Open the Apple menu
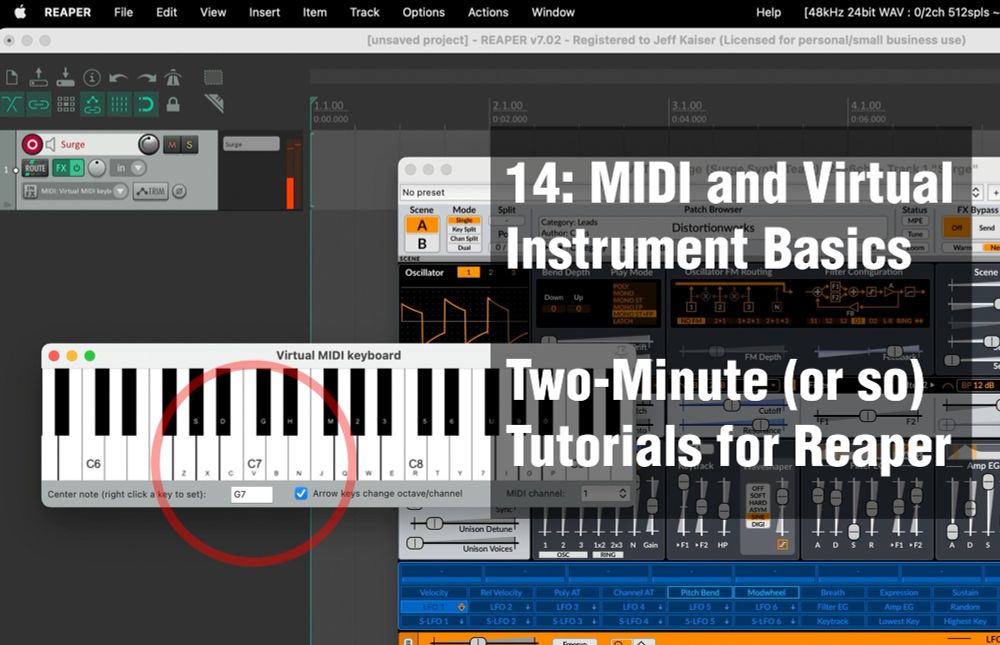1000x645 pixels. click(x=20, y=12)
